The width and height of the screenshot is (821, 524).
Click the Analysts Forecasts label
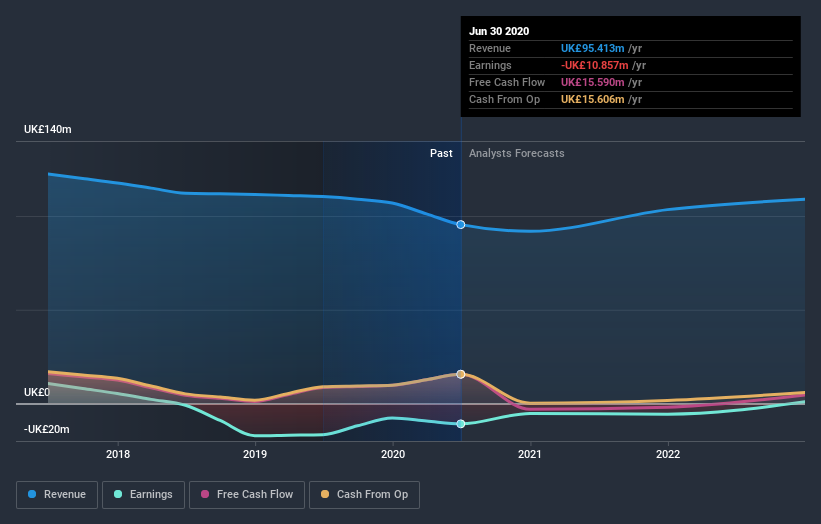coord(517,153)
